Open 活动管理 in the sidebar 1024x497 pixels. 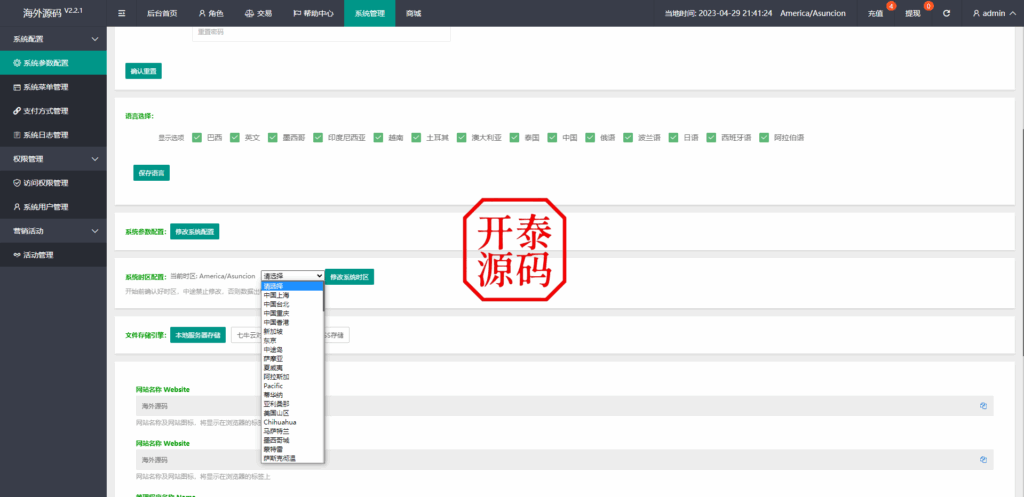(x=53, y=255)
